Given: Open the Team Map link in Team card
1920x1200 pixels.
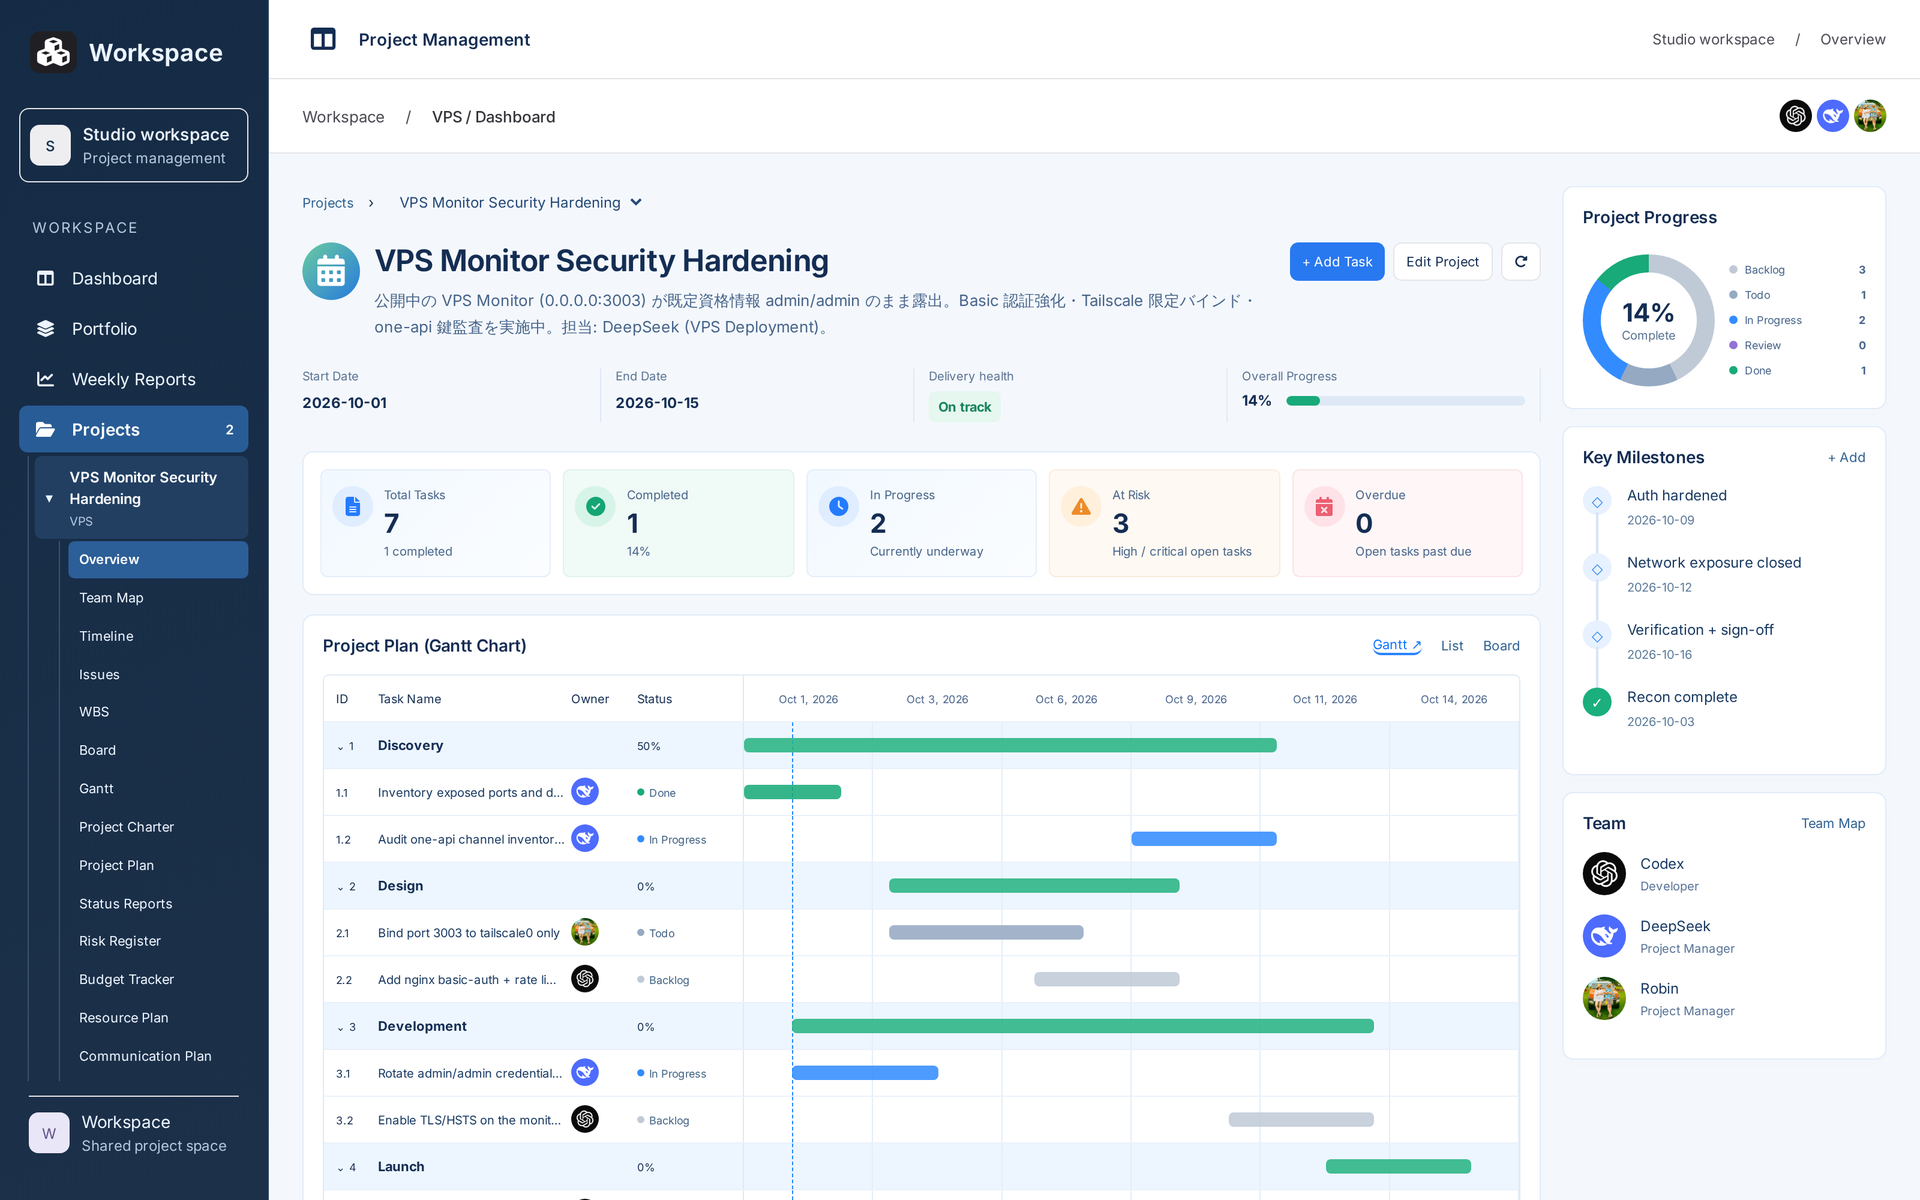Looking at the screenshot, I should pyautogui.click(x=1833, y=824).
